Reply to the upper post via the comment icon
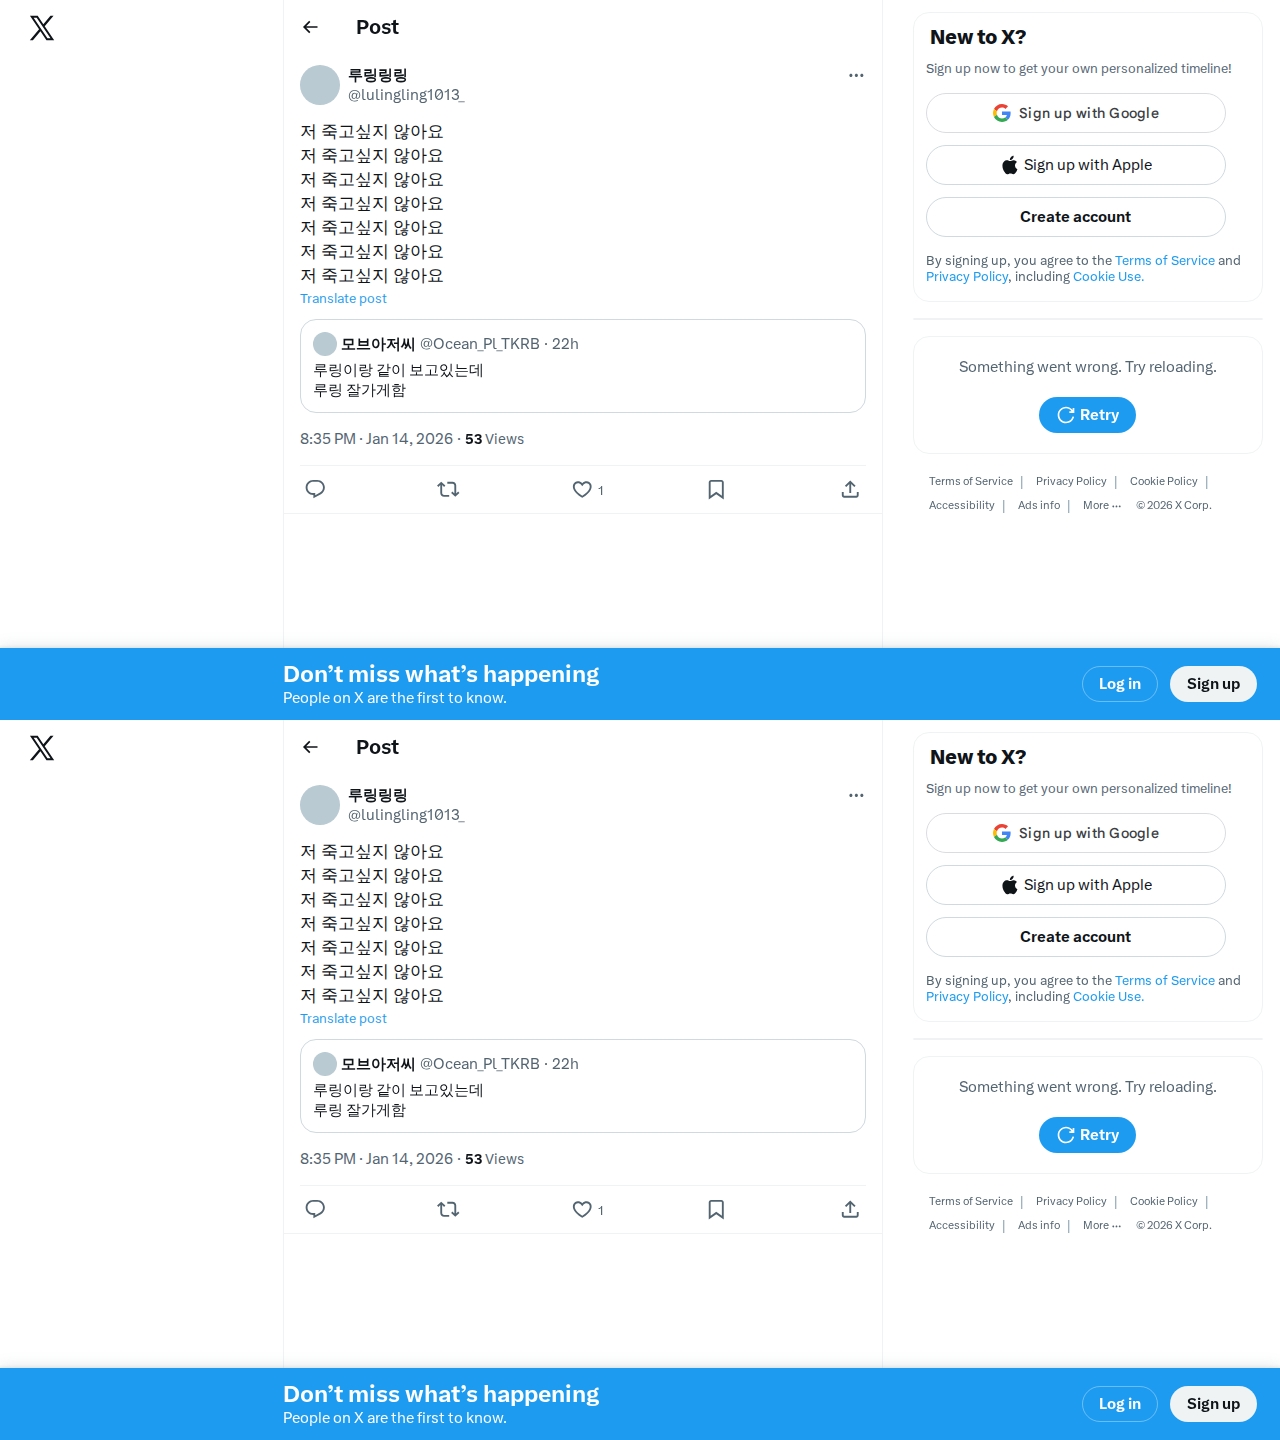This screenshot has width=1280, height=1440. [x=315, y=489]
